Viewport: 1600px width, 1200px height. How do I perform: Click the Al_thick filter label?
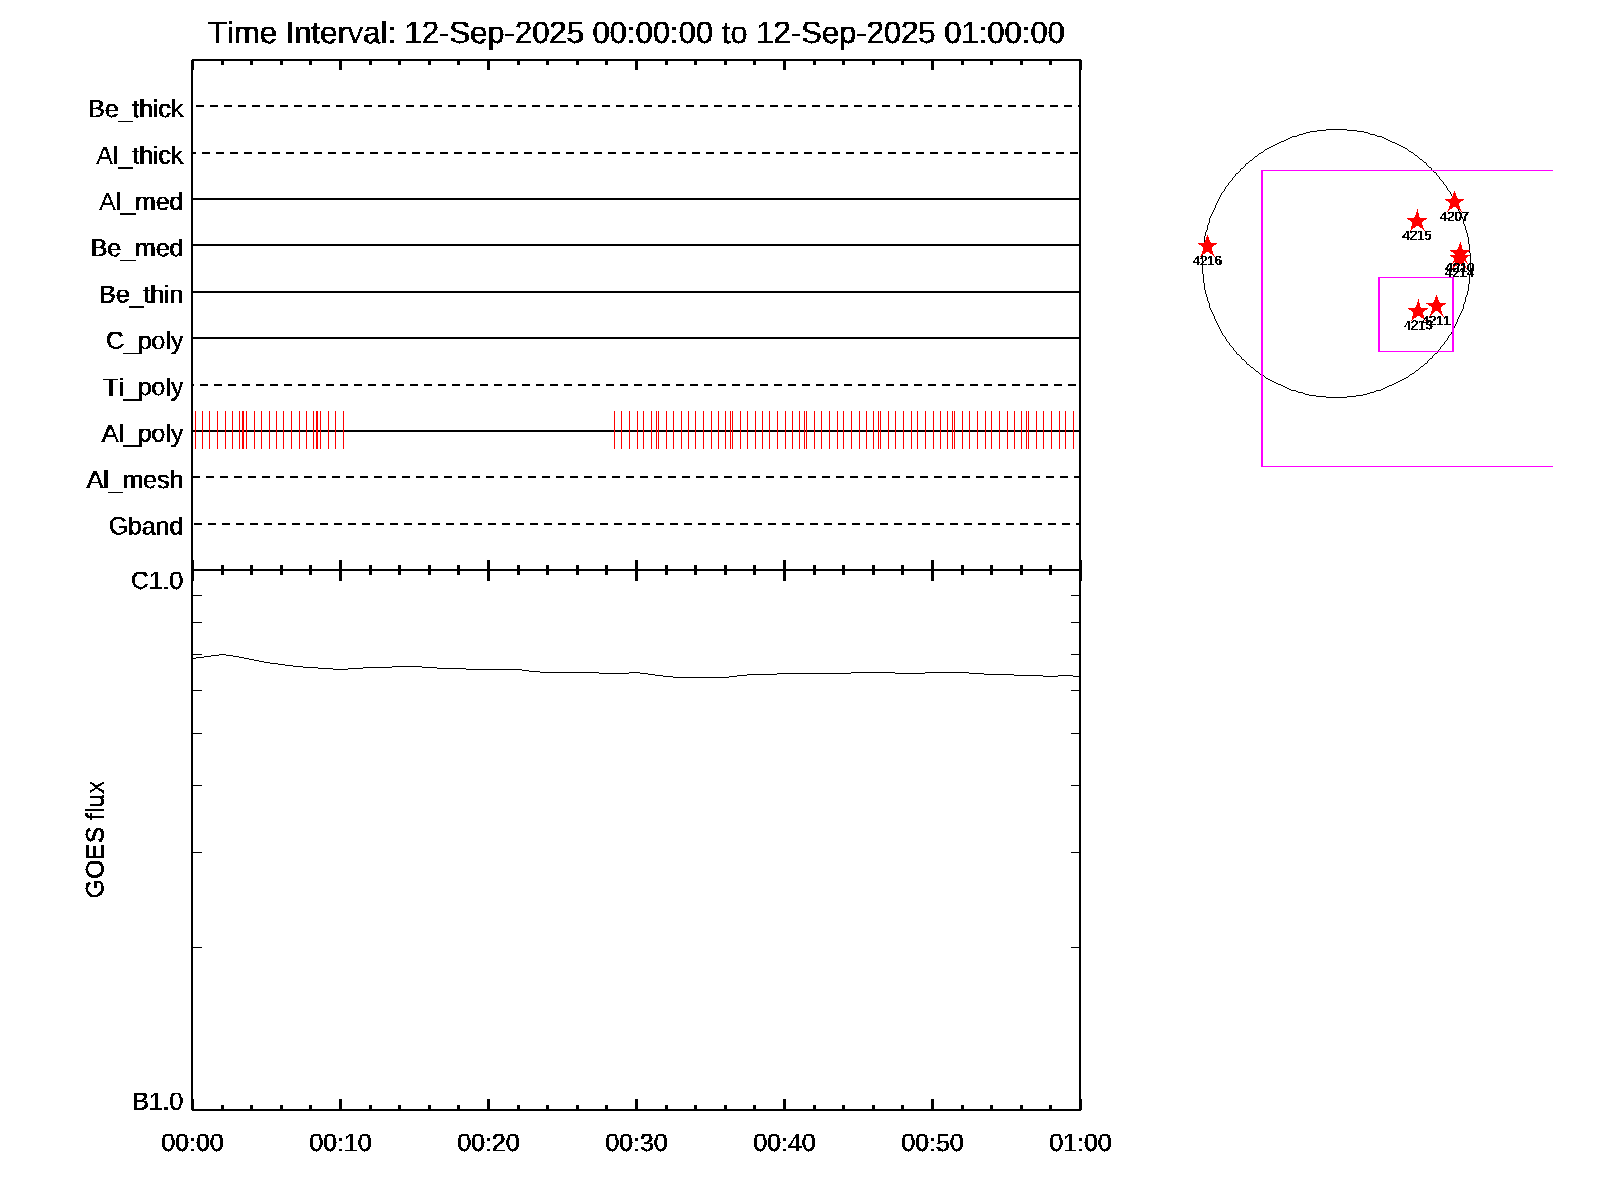pos(140,156)
